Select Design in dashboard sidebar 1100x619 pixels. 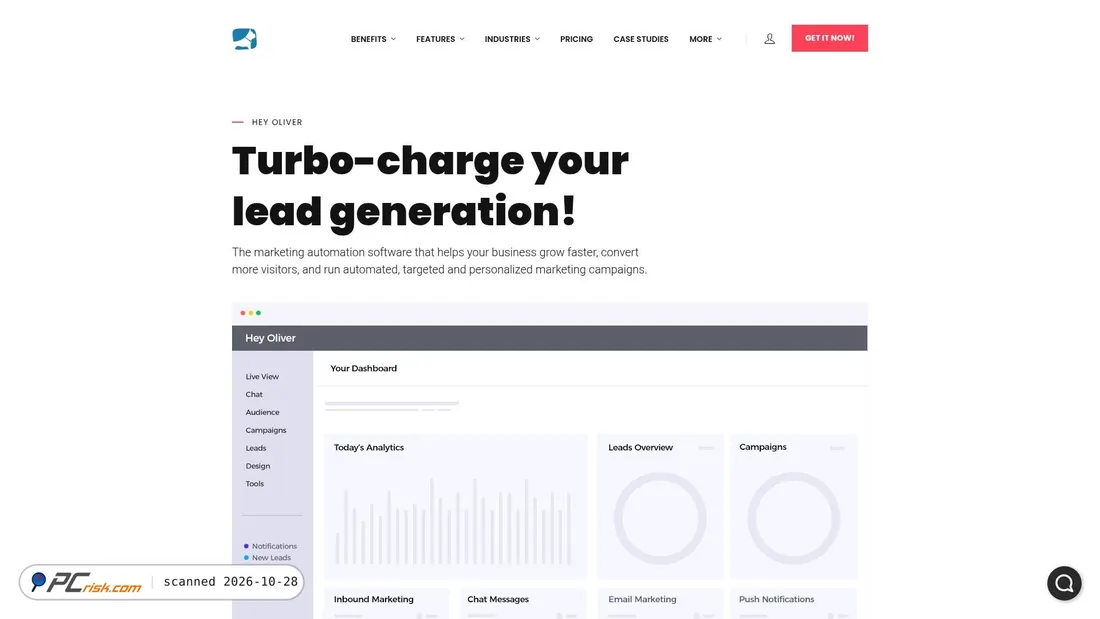(x=257, y=466)
